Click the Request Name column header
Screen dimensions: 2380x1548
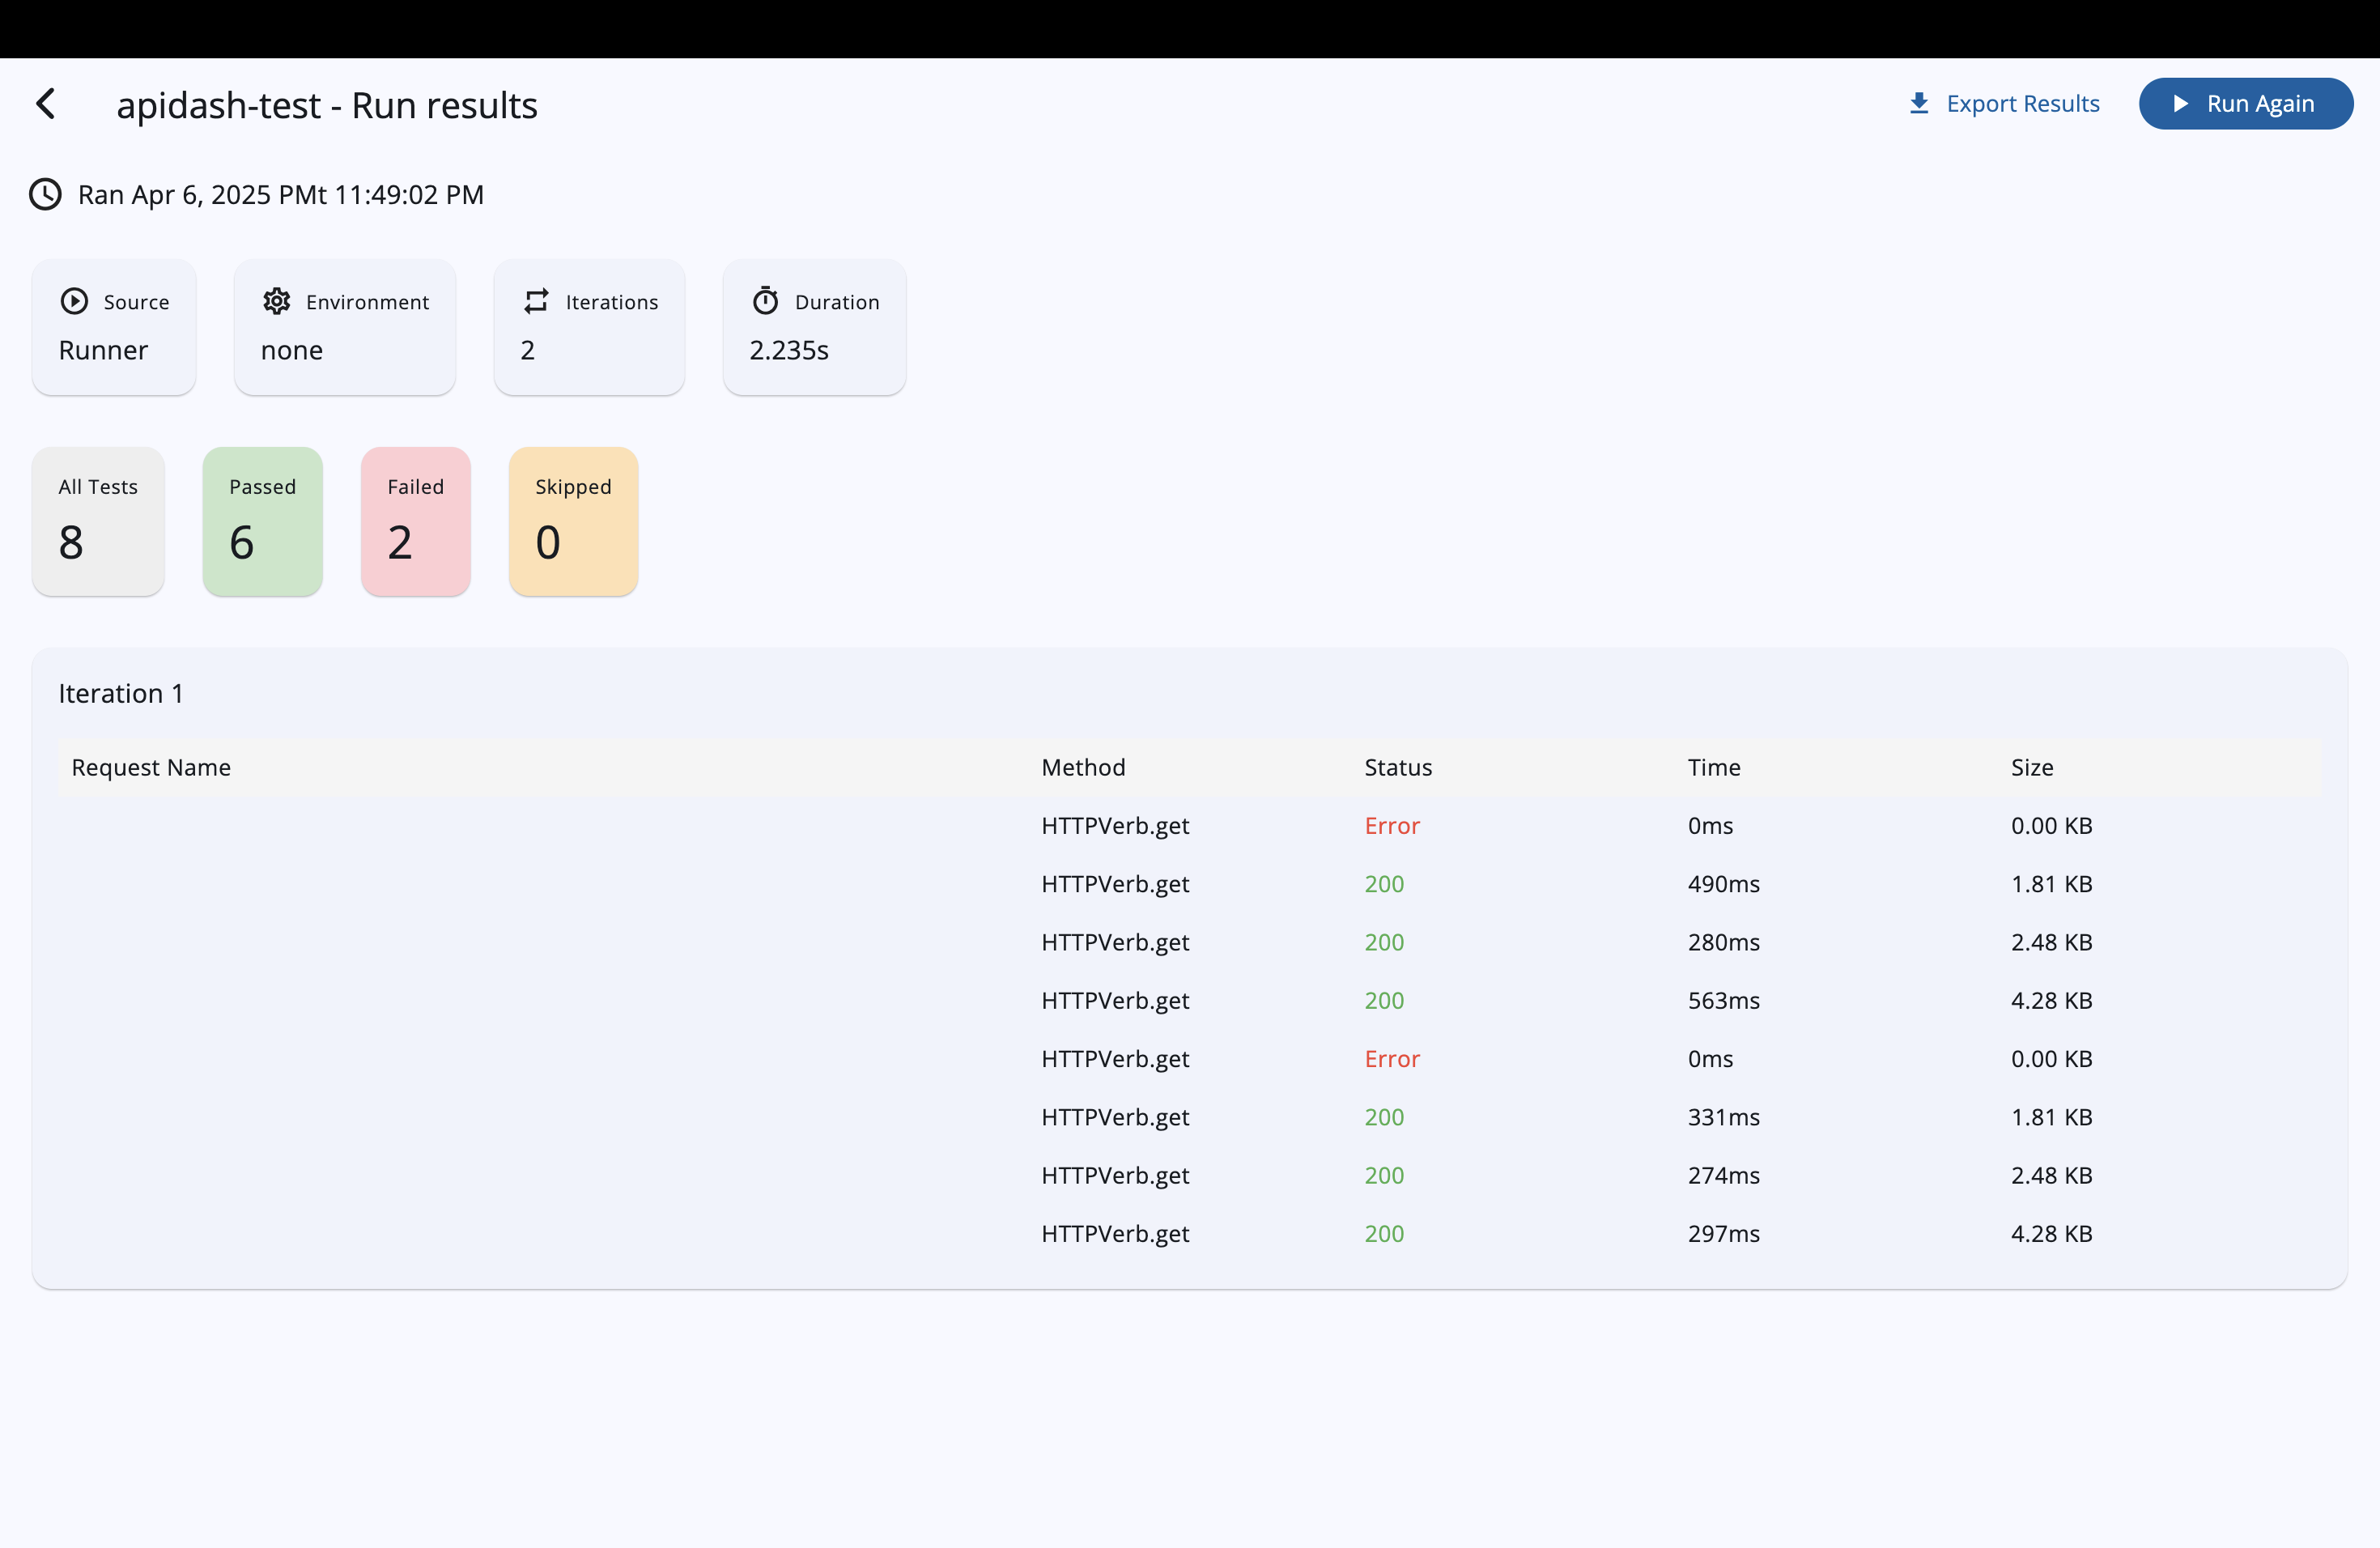[151, 767]
